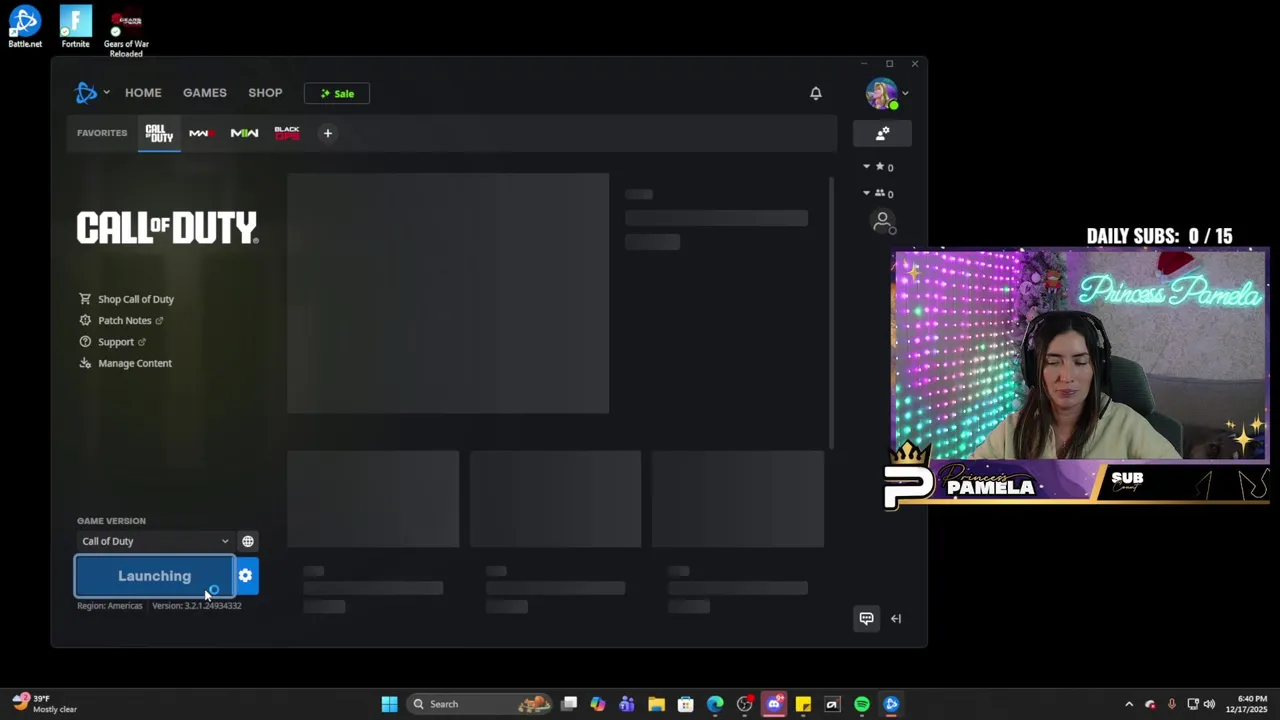Open File Explorer on the taskbar
The image size is (1280, 720).
656,704
